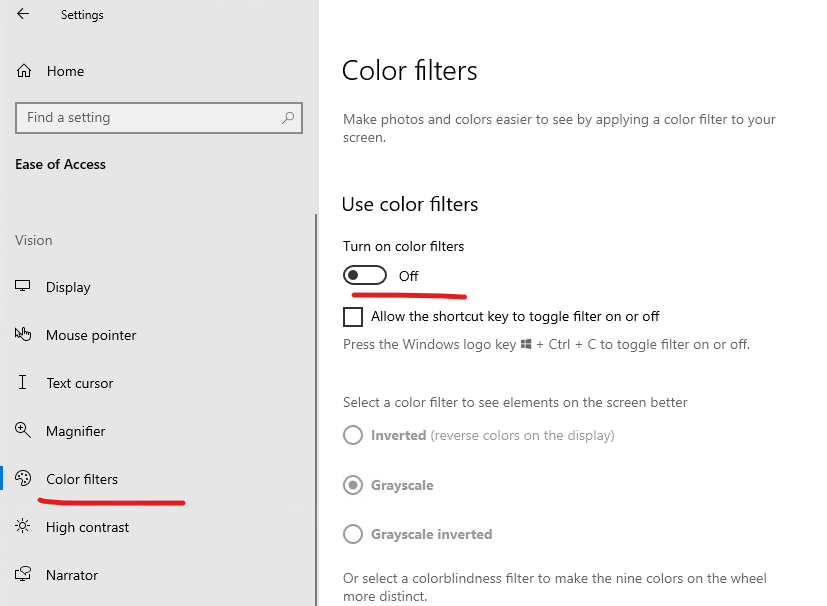Screen dimensions: 827x606
Task: Select the Inverted color filter
Action: pos(352,436)
